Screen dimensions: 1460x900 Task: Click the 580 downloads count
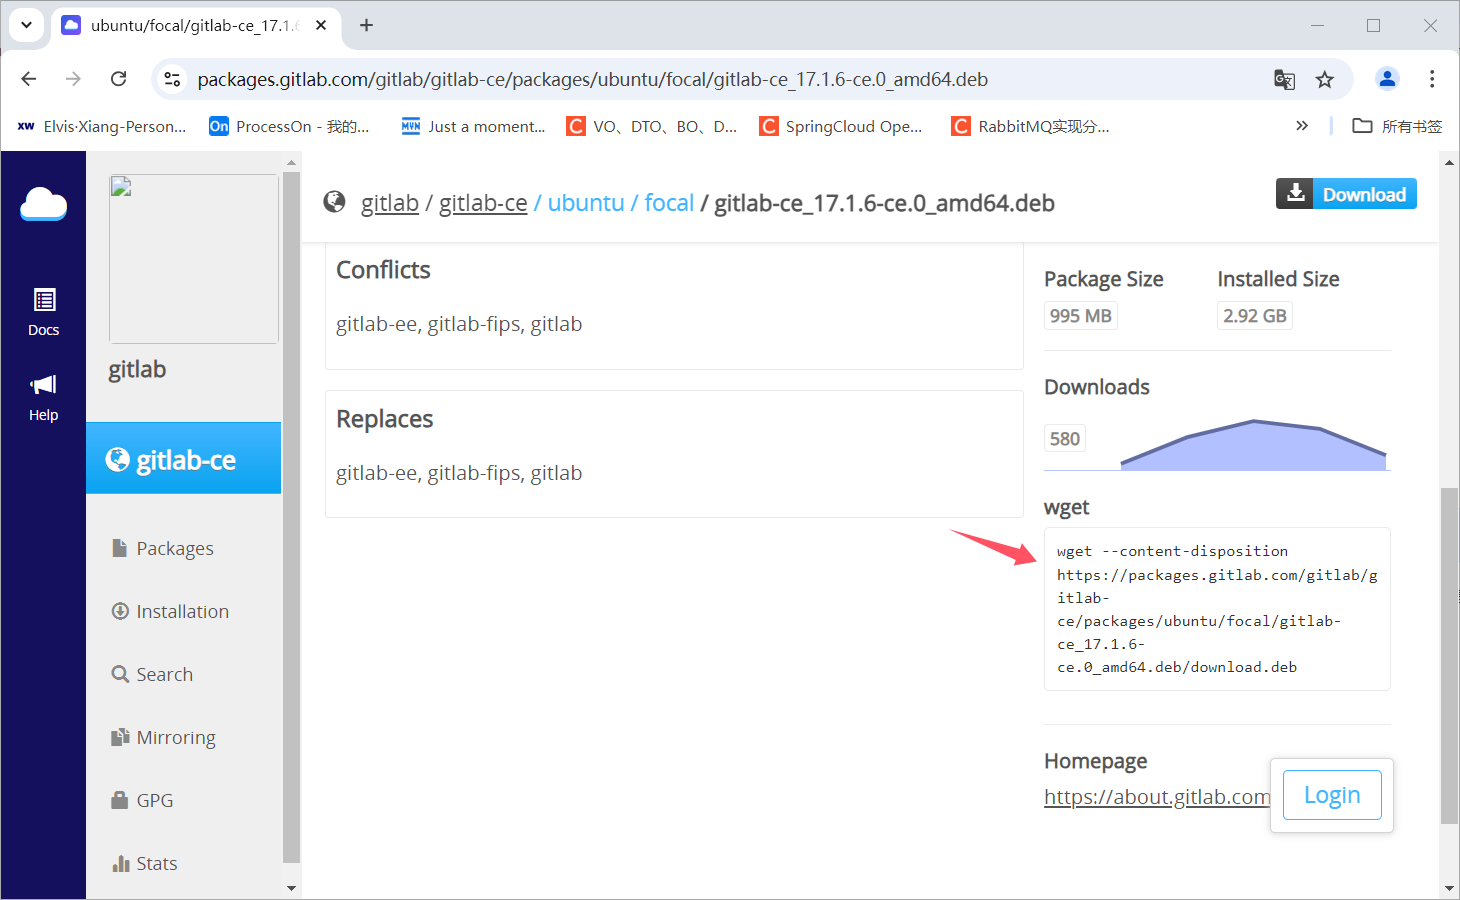click(x=1065, y=439)
